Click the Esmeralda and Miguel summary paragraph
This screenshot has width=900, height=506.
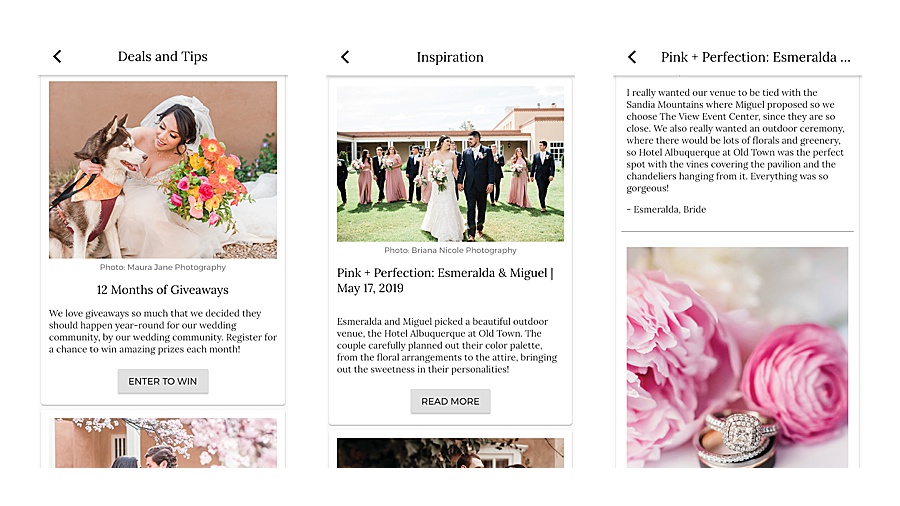[447, 345]
